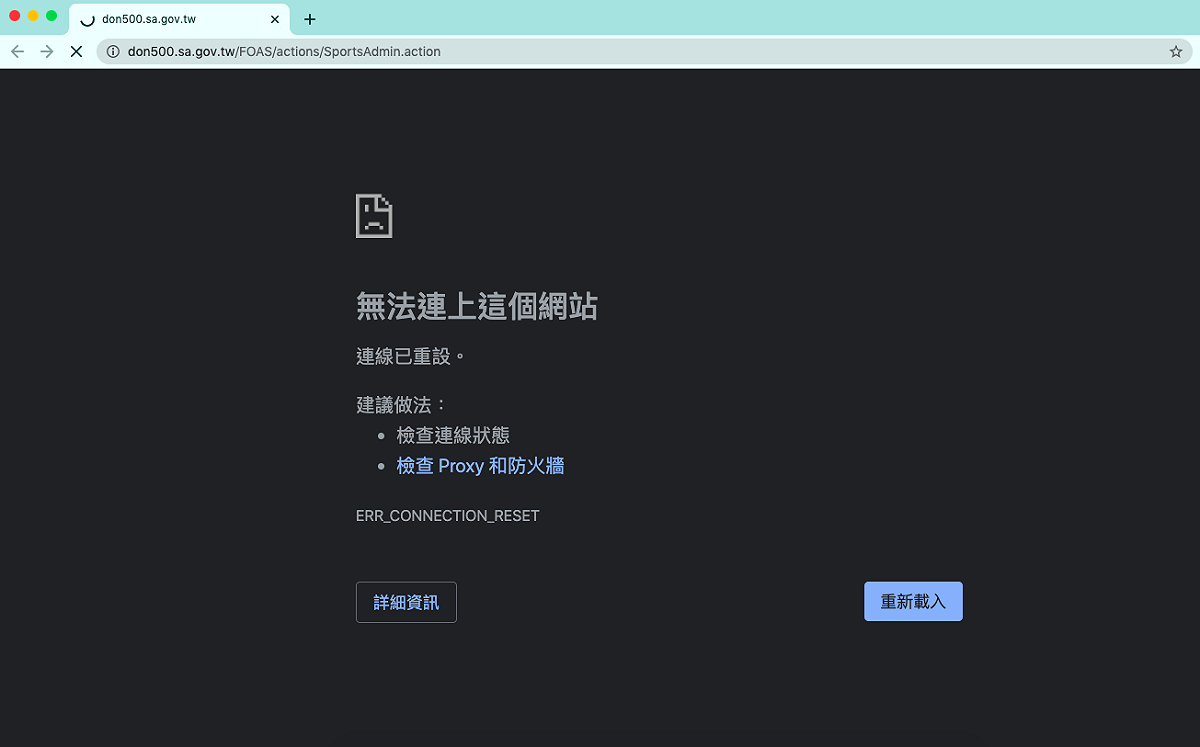Click the forward navigation arrow
The image size is (1200, 747).
[46, 51]
